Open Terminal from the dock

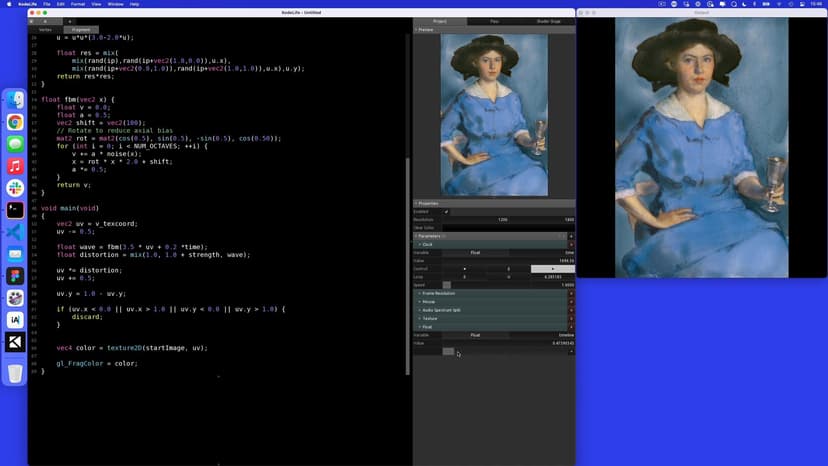click(x=15, y=210)
